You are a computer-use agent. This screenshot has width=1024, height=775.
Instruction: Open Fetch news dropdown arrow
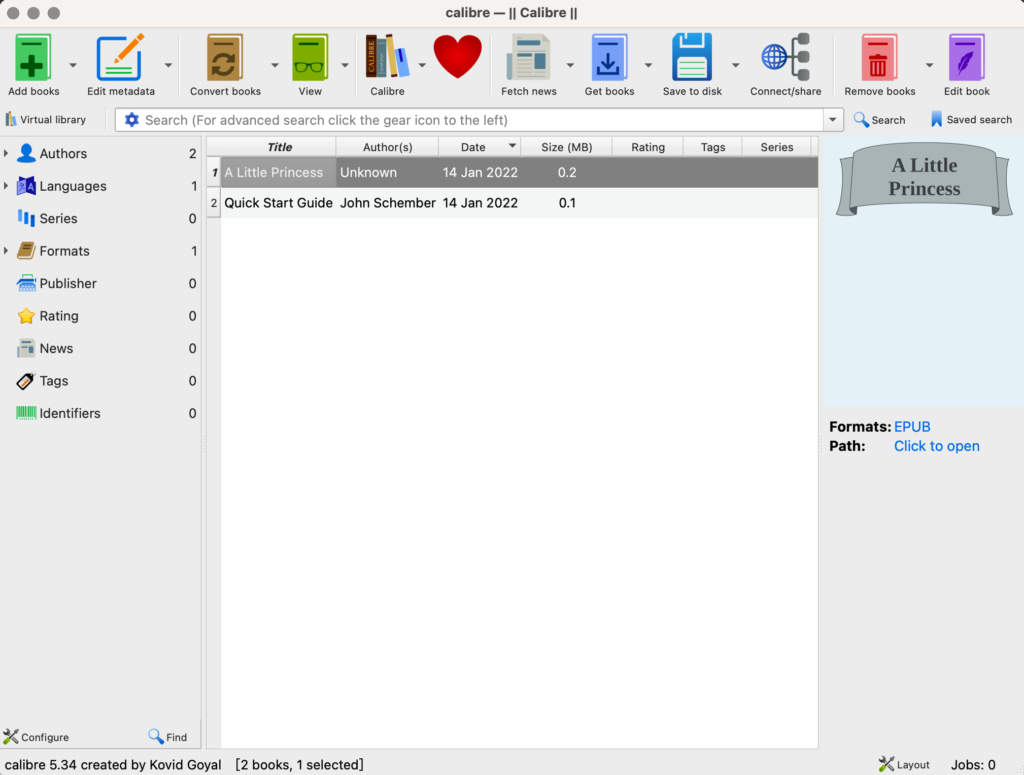[x=570, y=65]
